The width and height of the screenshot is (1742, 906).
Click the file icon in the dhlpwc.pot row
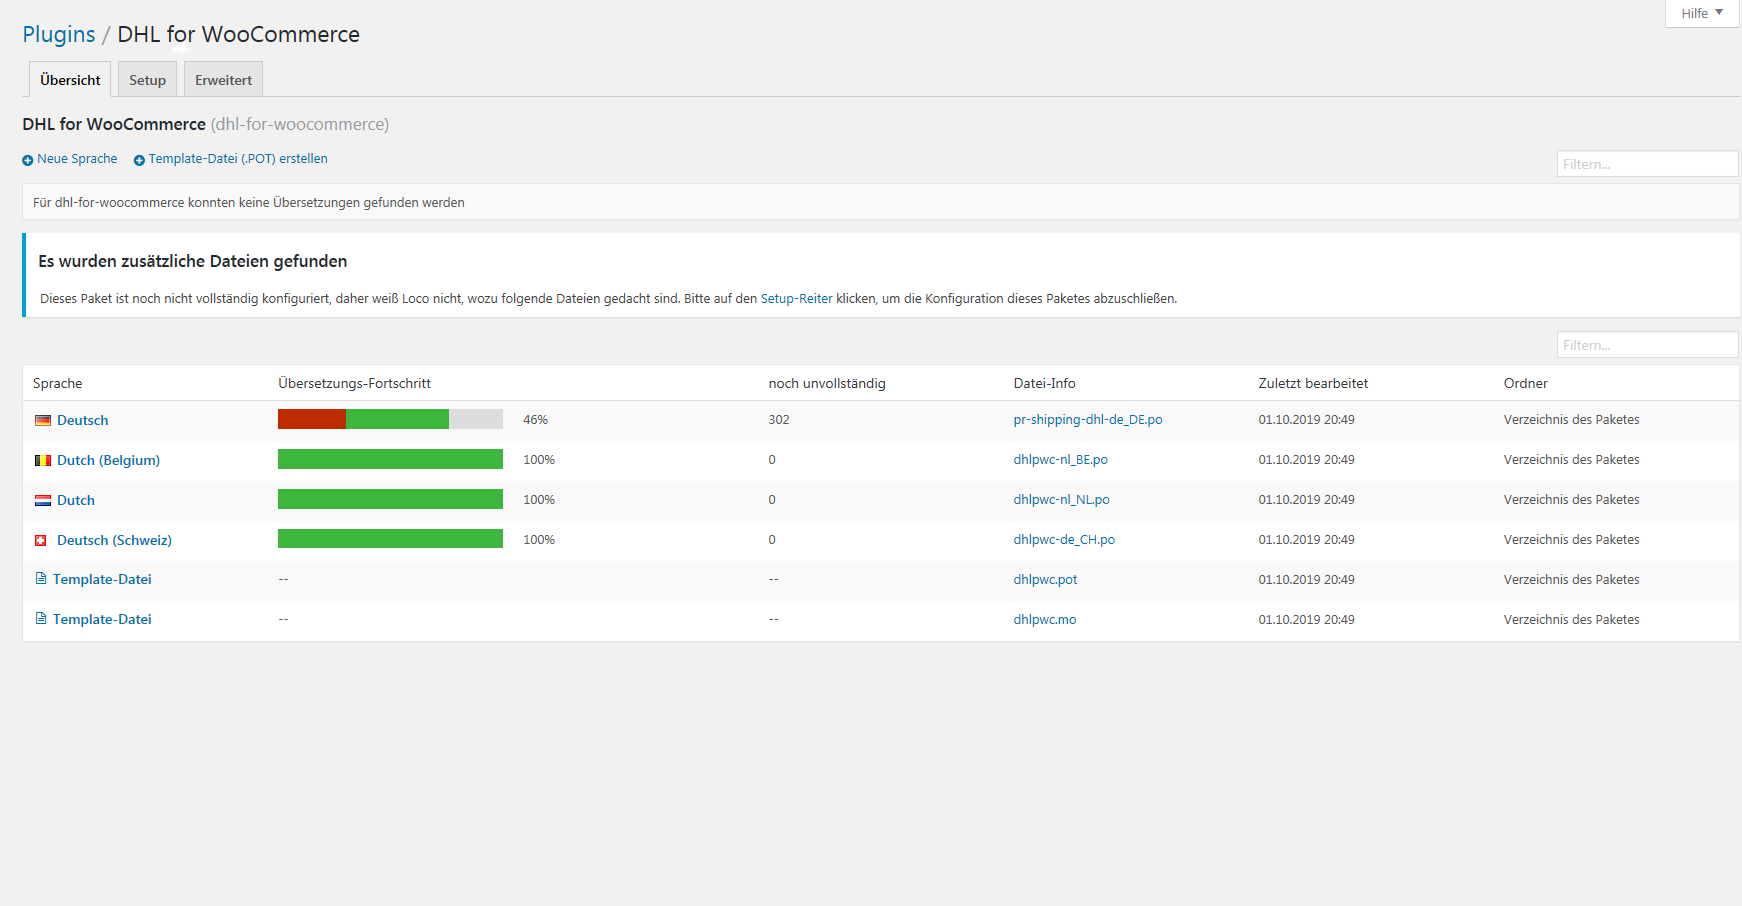[41, 579]
